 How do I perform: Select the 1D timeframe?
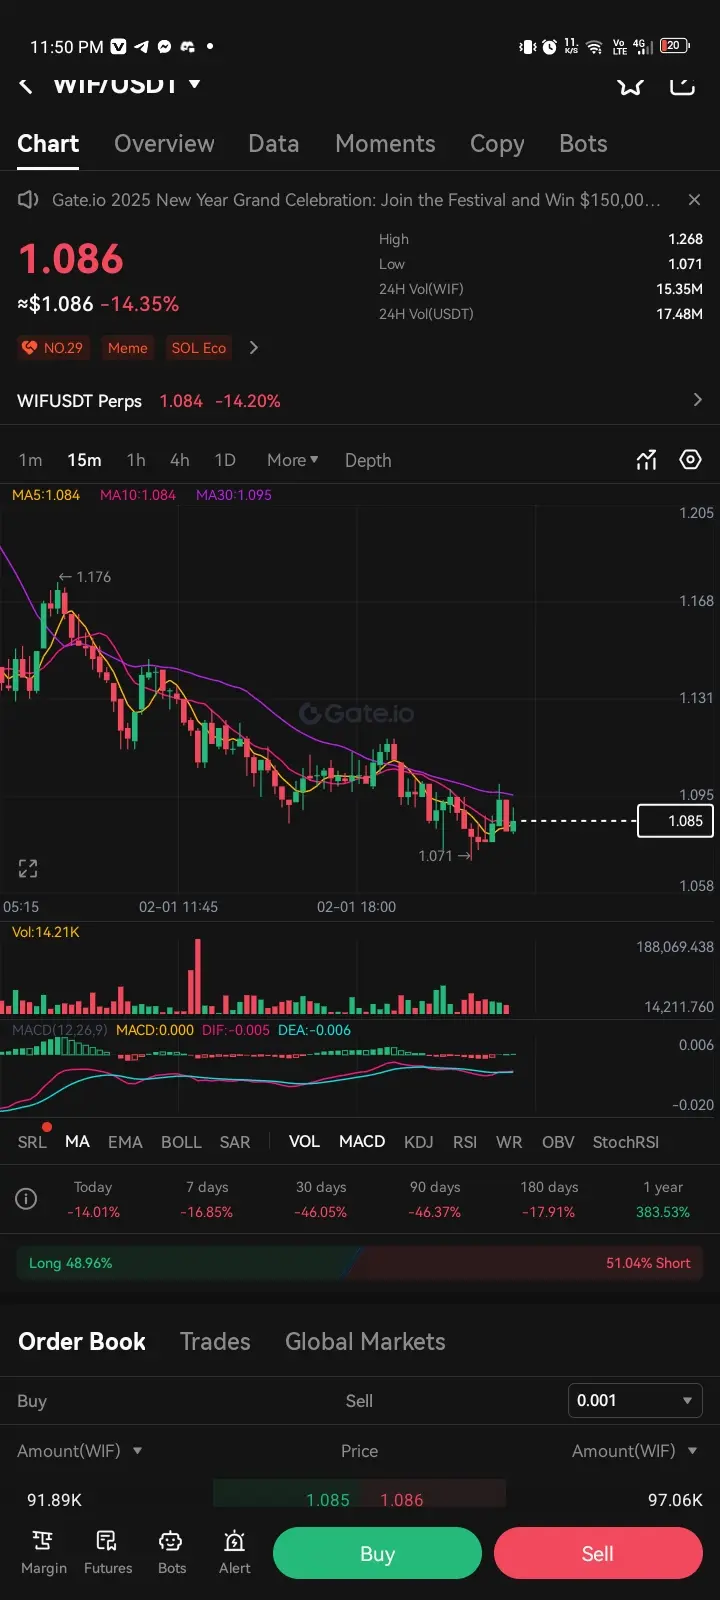pyautogui.click(x=225, y=460)
